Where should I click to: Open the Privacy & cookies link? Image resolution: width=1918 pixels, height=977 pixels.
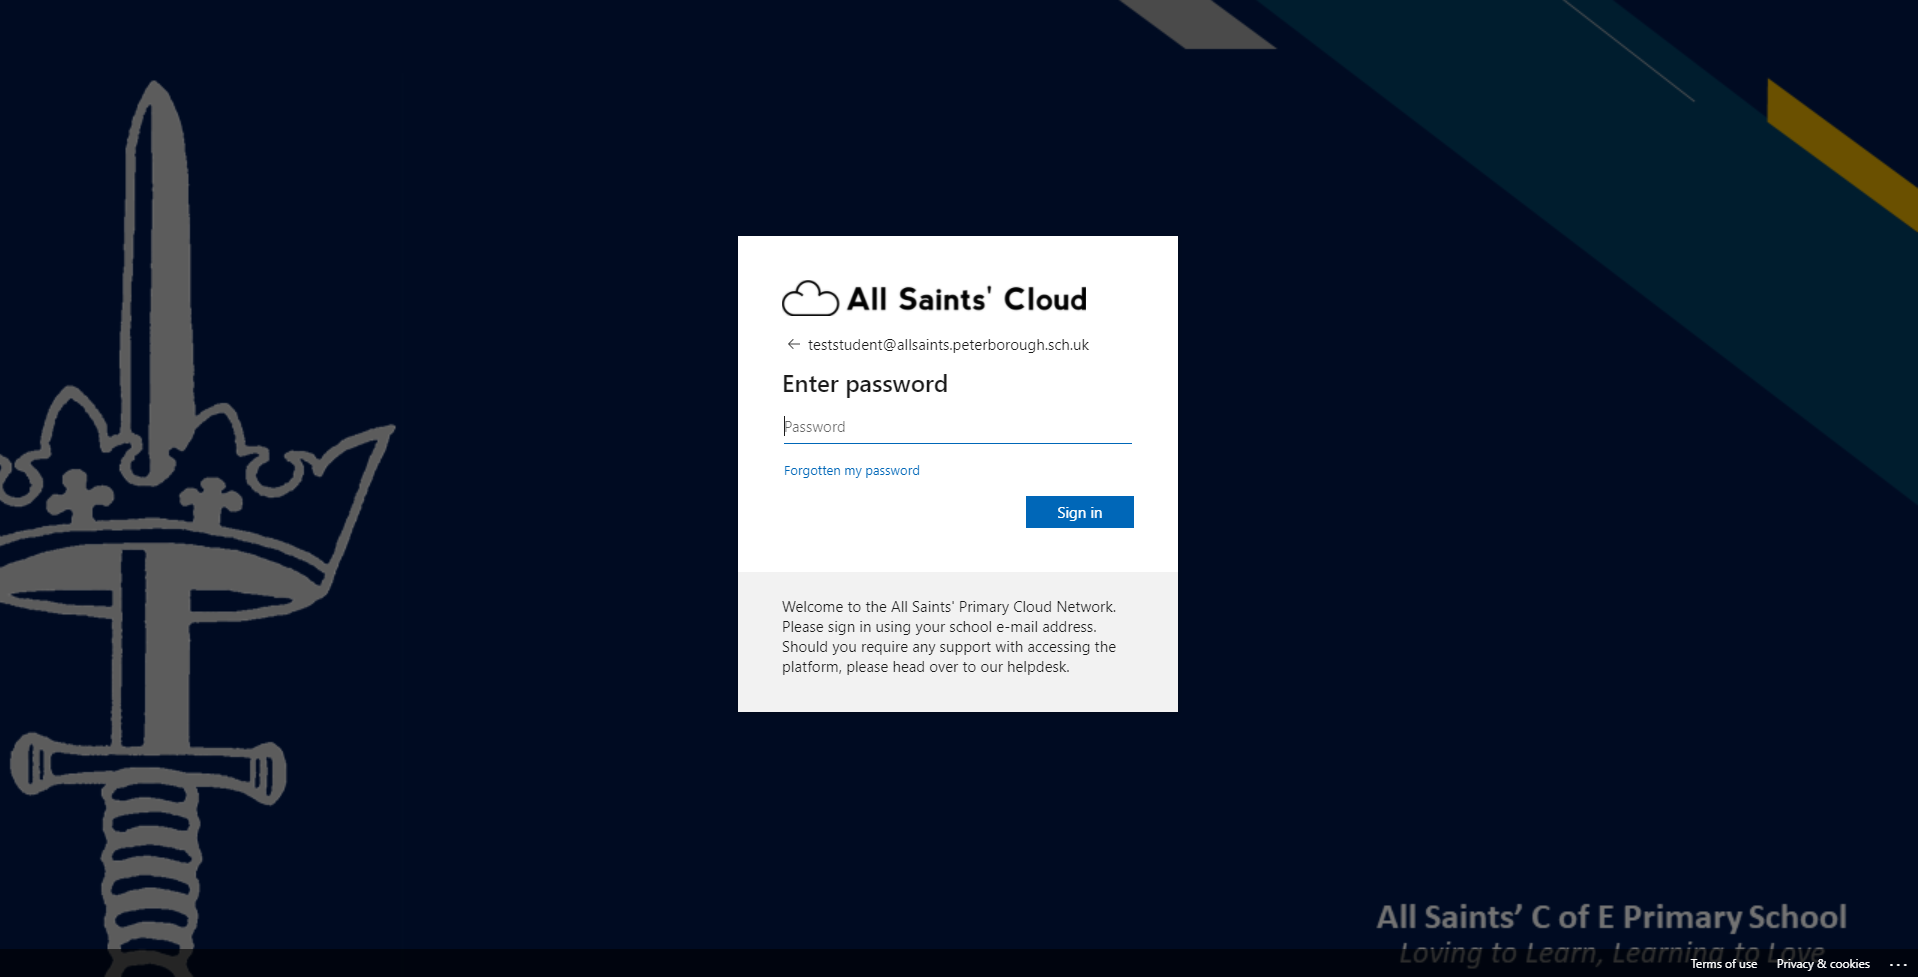click(x=1823, y=964)
